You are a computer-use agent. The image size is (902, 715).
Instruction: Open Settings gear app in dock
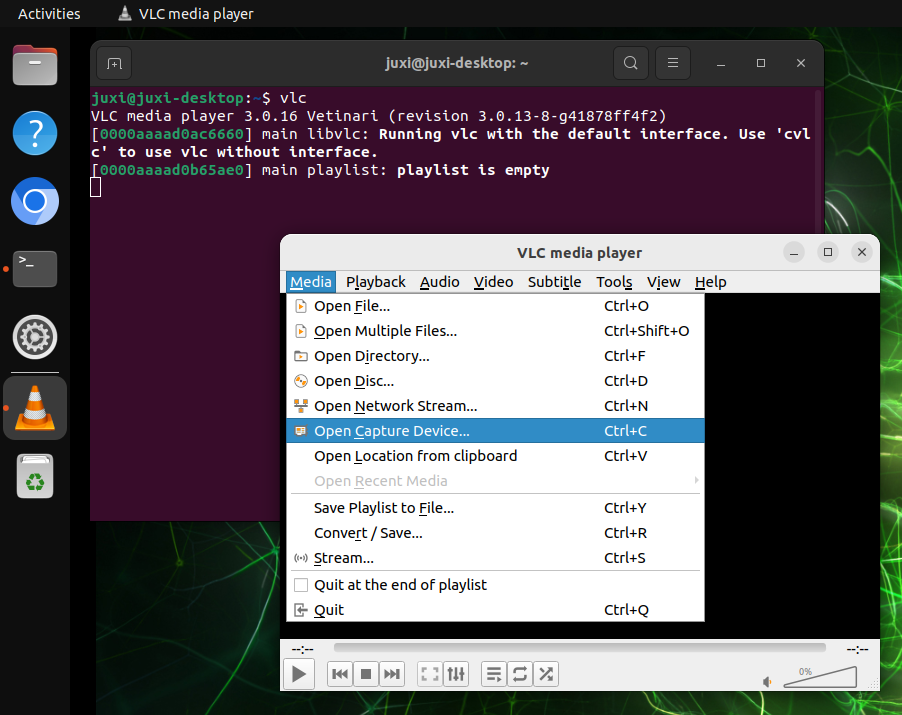pyautogui.click(x=35, y=337)
